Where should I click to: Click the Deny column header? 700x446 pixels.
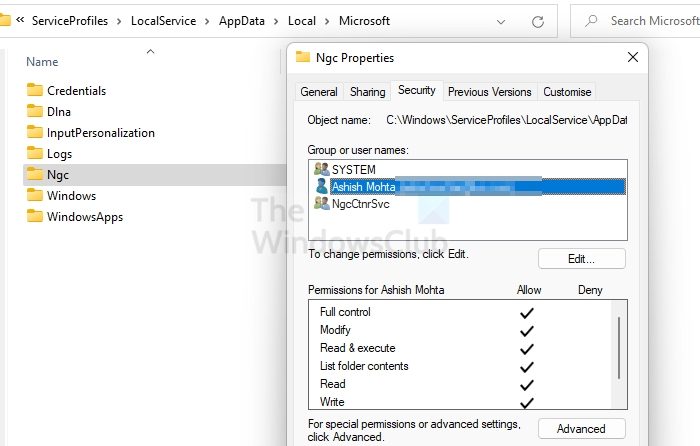[590, 290]
